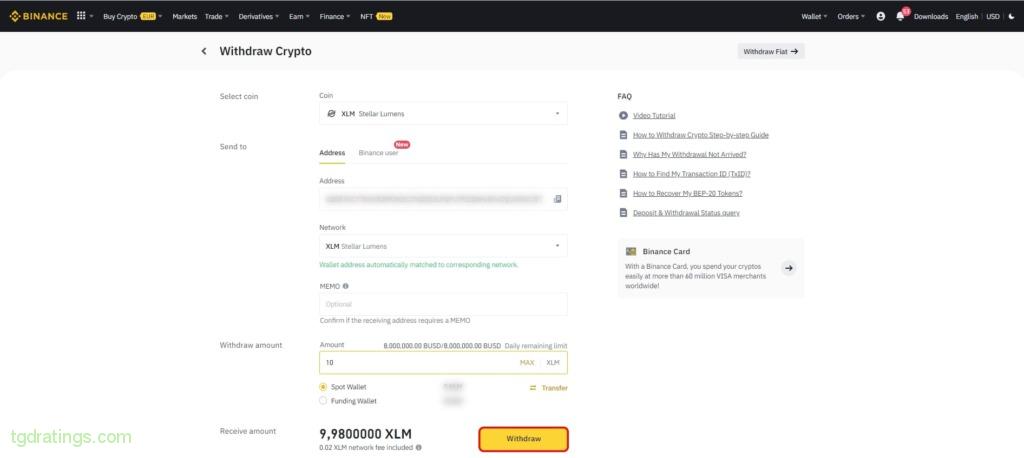This screenshot has width=1024, height=458.
Task: Click the XLM coin logo icon
Action: pyautogui.click(x=331, y=114)
